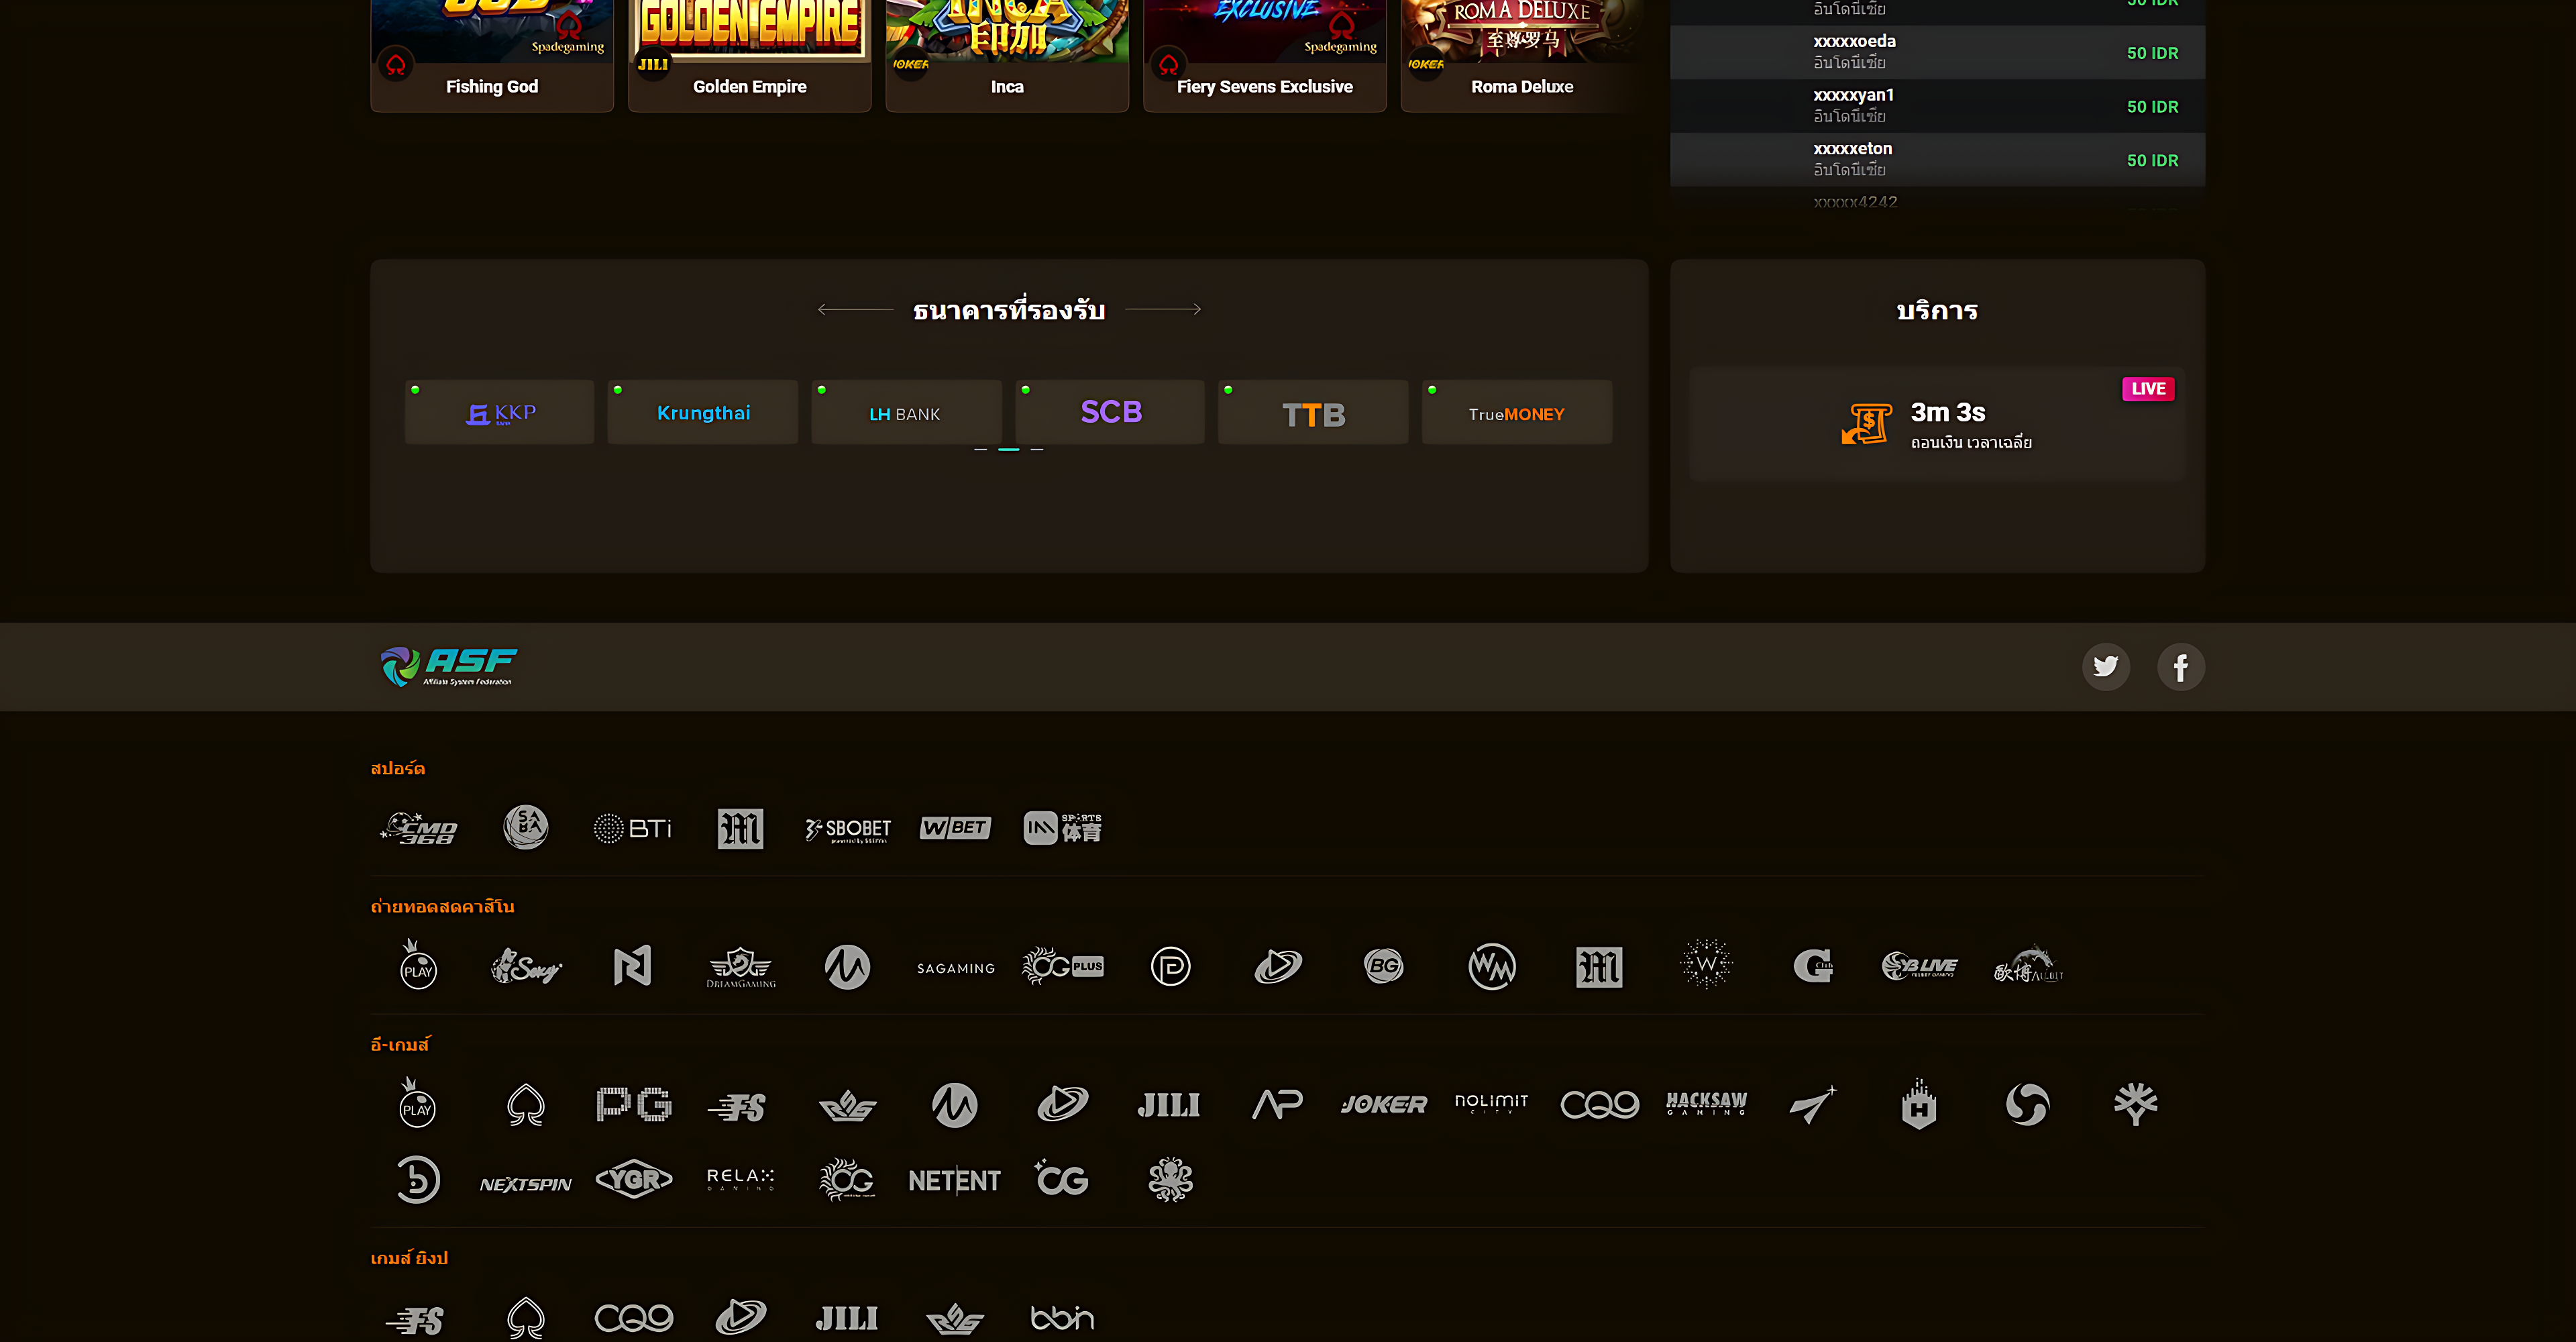Click the withdrawal money icon
Image resolution: width=2576 pixels, height=1342 pixels.
(1866, 424)
